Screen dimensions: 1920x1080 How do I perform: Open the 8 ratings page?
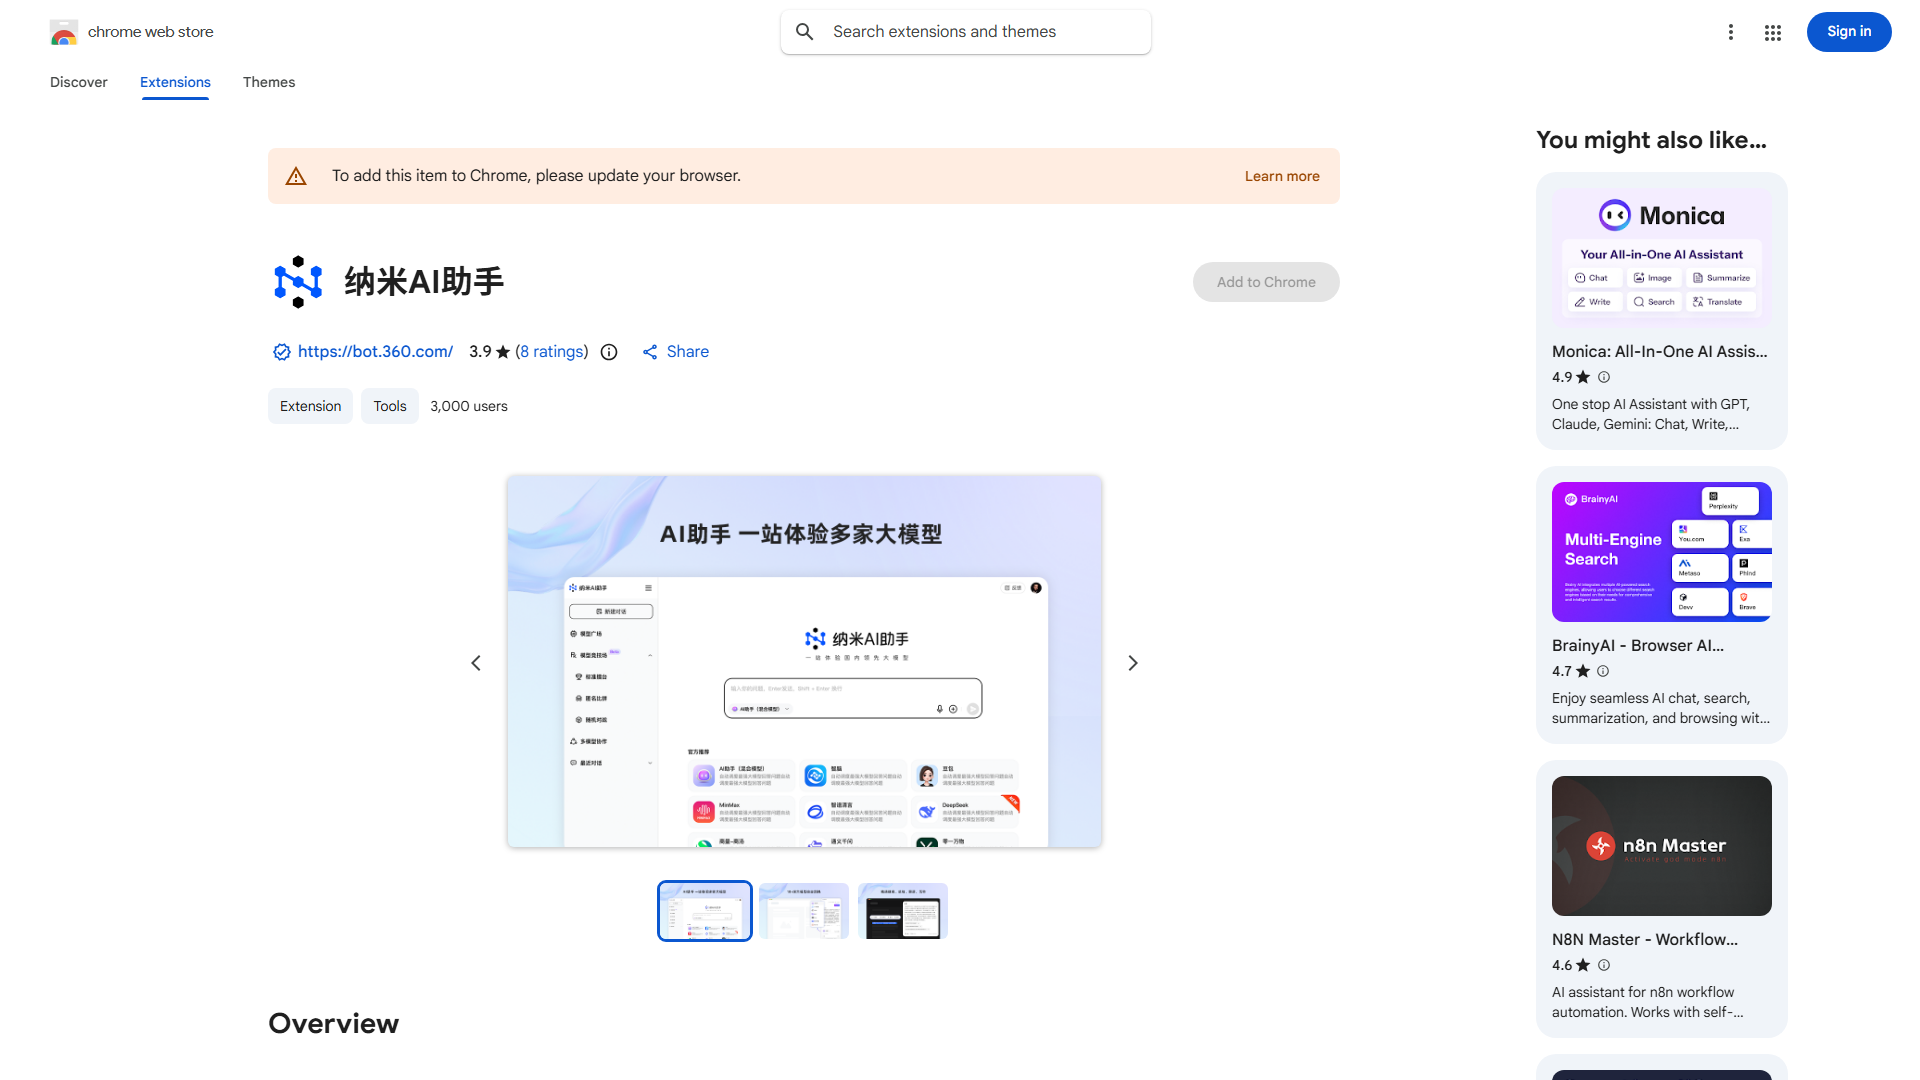tap(551, 351)
